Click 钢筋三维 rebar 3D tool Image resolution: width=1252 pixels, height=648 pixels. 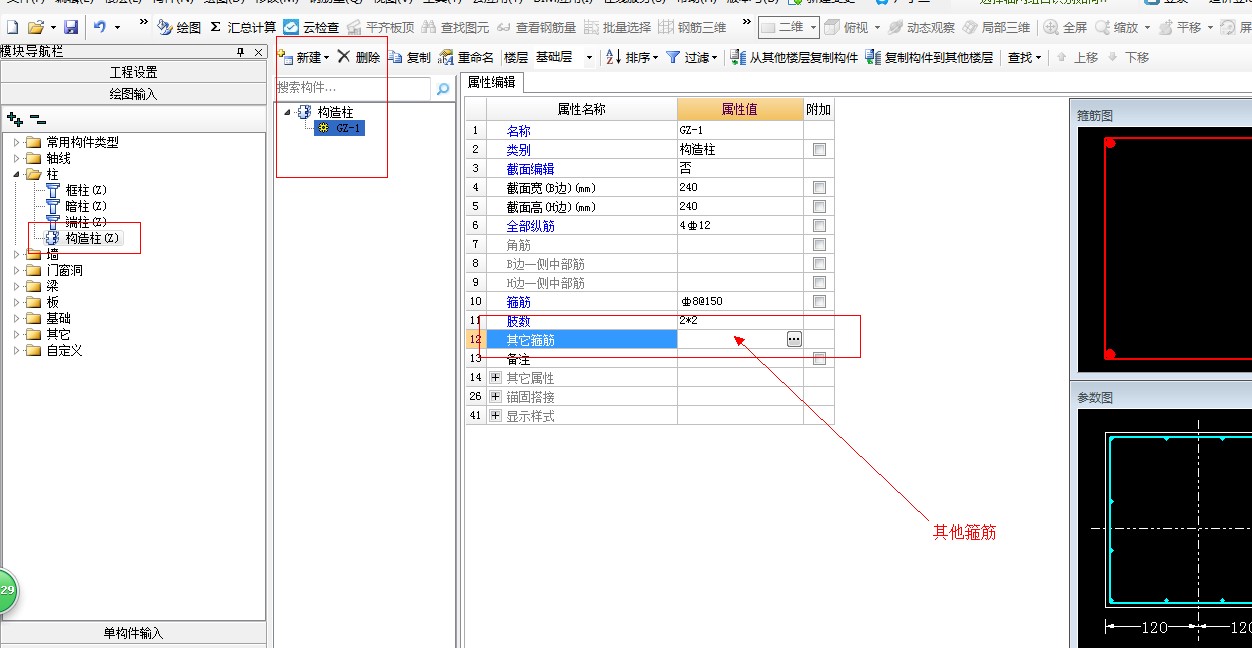(692, 27)
